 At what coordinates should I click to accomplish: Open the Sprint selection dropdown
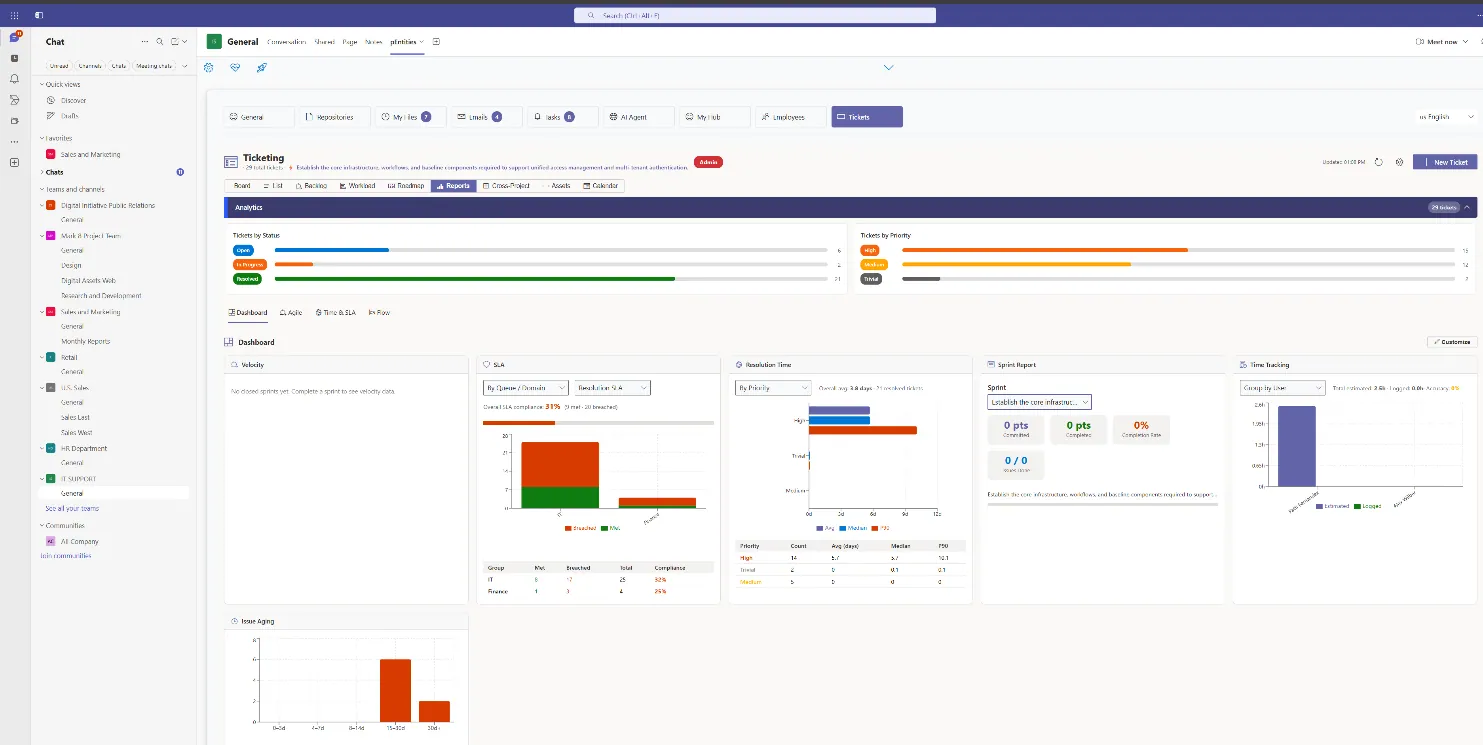click(x=1039, y=402)
